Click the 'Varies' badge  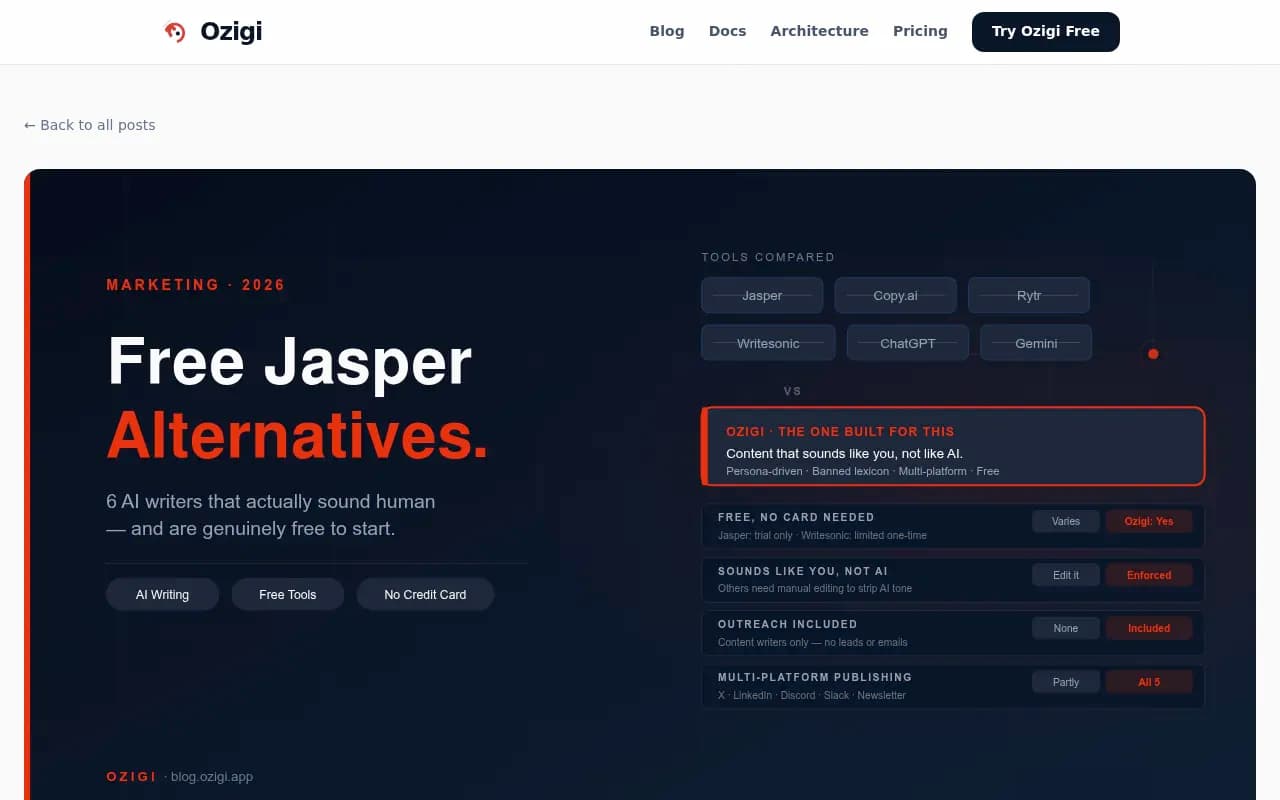(1066, 521)
